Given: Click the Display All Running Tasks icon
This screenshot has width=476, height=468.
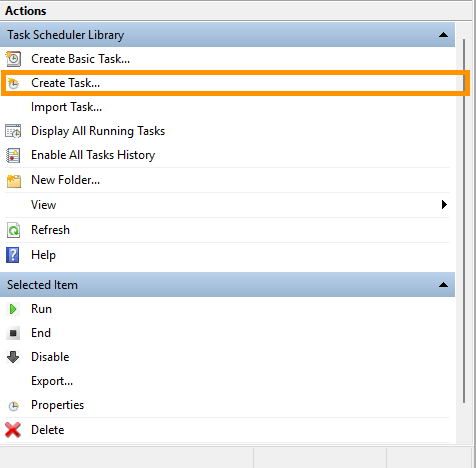Looking at the screenshot, I should (13, 131).
